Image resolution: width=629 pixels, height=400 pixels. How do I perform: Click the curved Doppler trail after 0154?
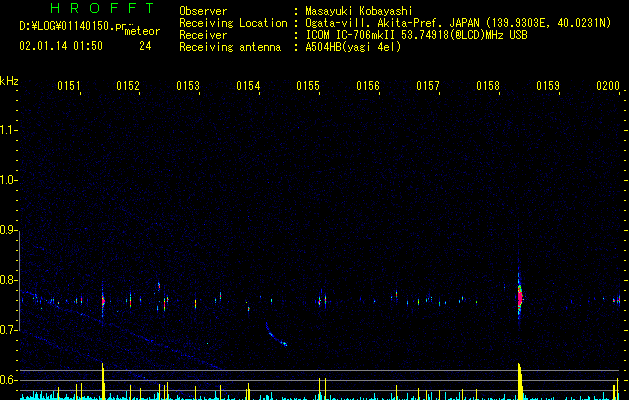[x=276, y=335]
